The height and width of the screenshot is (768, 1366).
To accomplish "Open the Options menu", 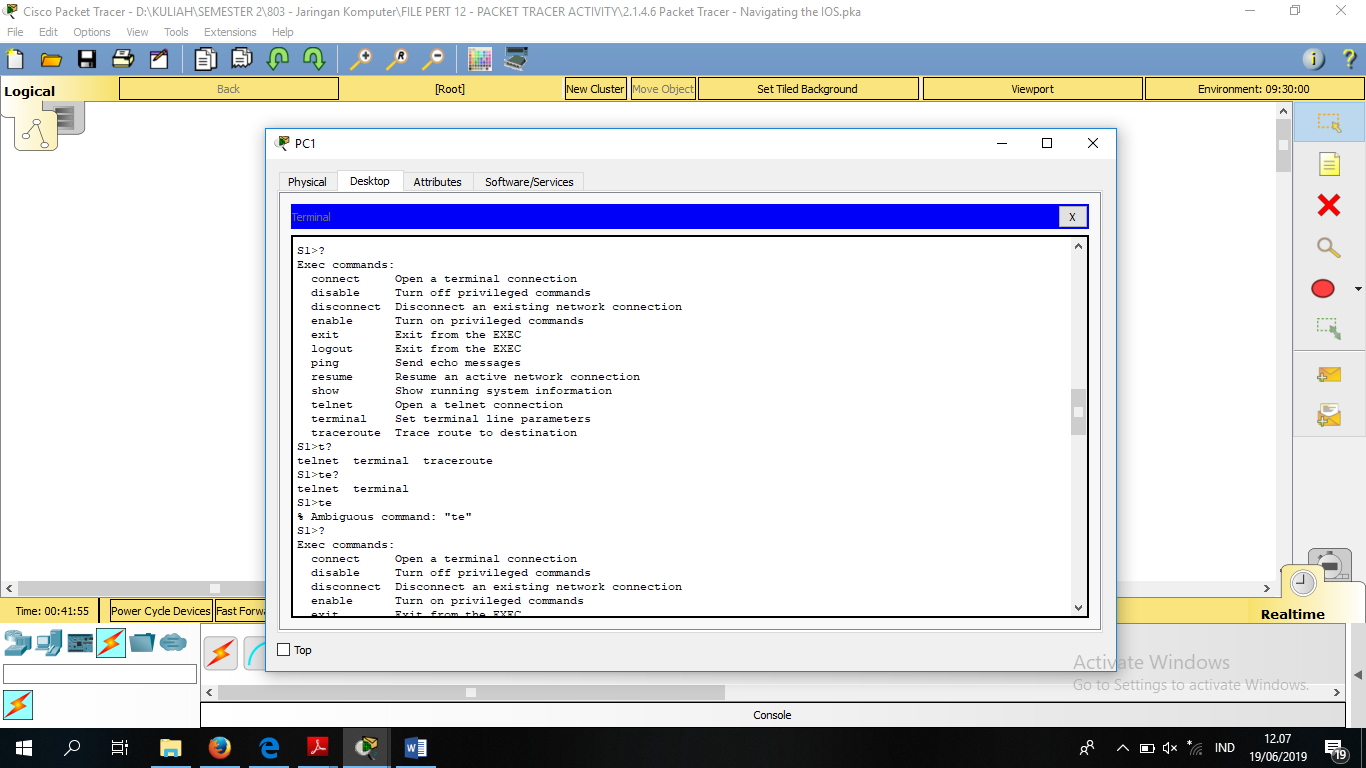I will [x=91, y=32].
